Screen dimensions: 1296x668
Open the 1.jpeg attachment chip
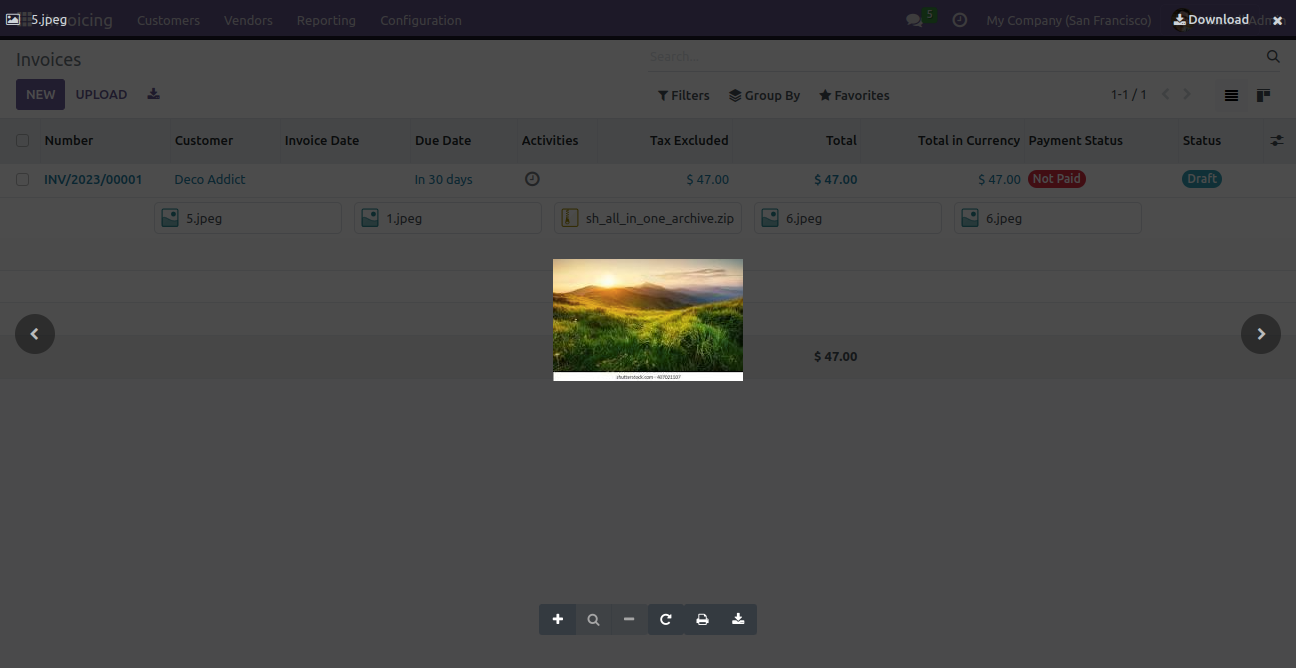coord(448,218)
